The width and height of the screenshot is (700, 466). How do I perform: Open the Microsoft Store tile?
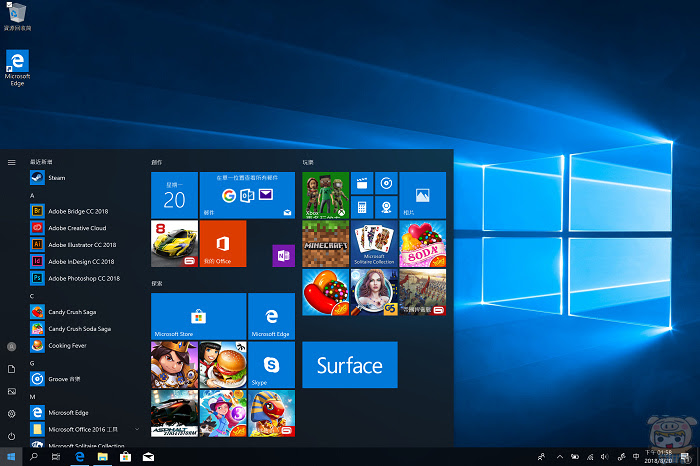point(199,316)
